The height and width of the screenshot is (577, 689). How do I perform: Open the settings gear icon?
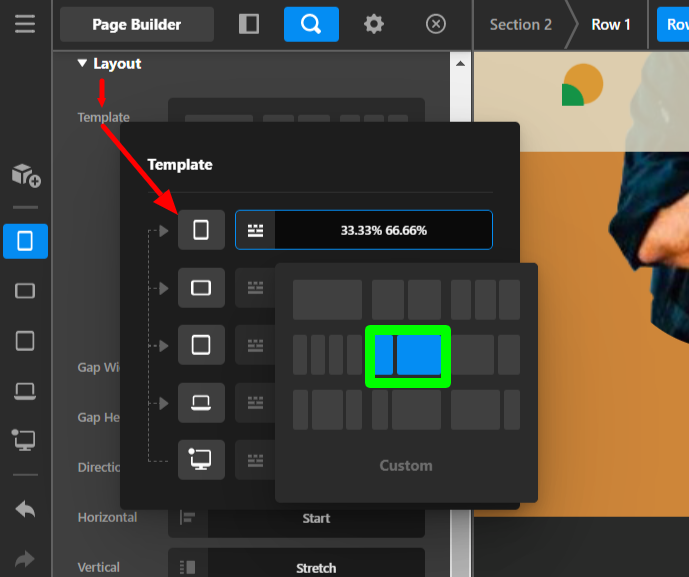point(374,24)
